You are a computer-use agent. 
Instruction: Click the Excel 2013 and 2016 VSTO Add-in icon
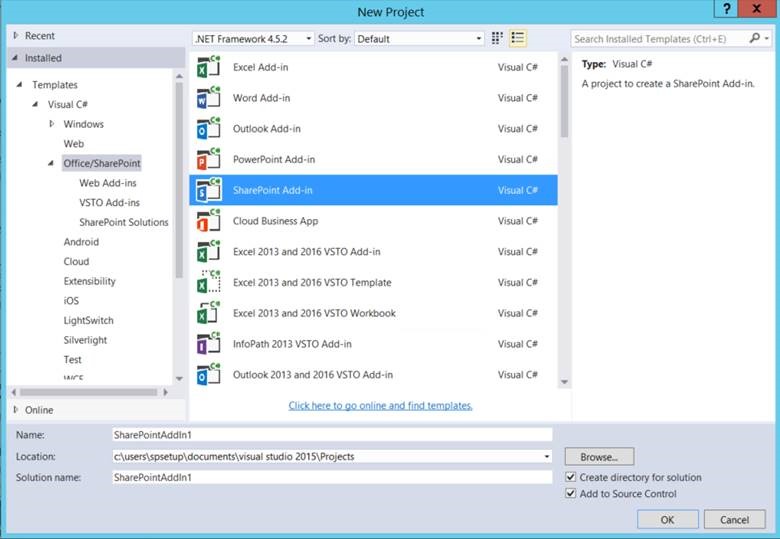click(208, 252)
